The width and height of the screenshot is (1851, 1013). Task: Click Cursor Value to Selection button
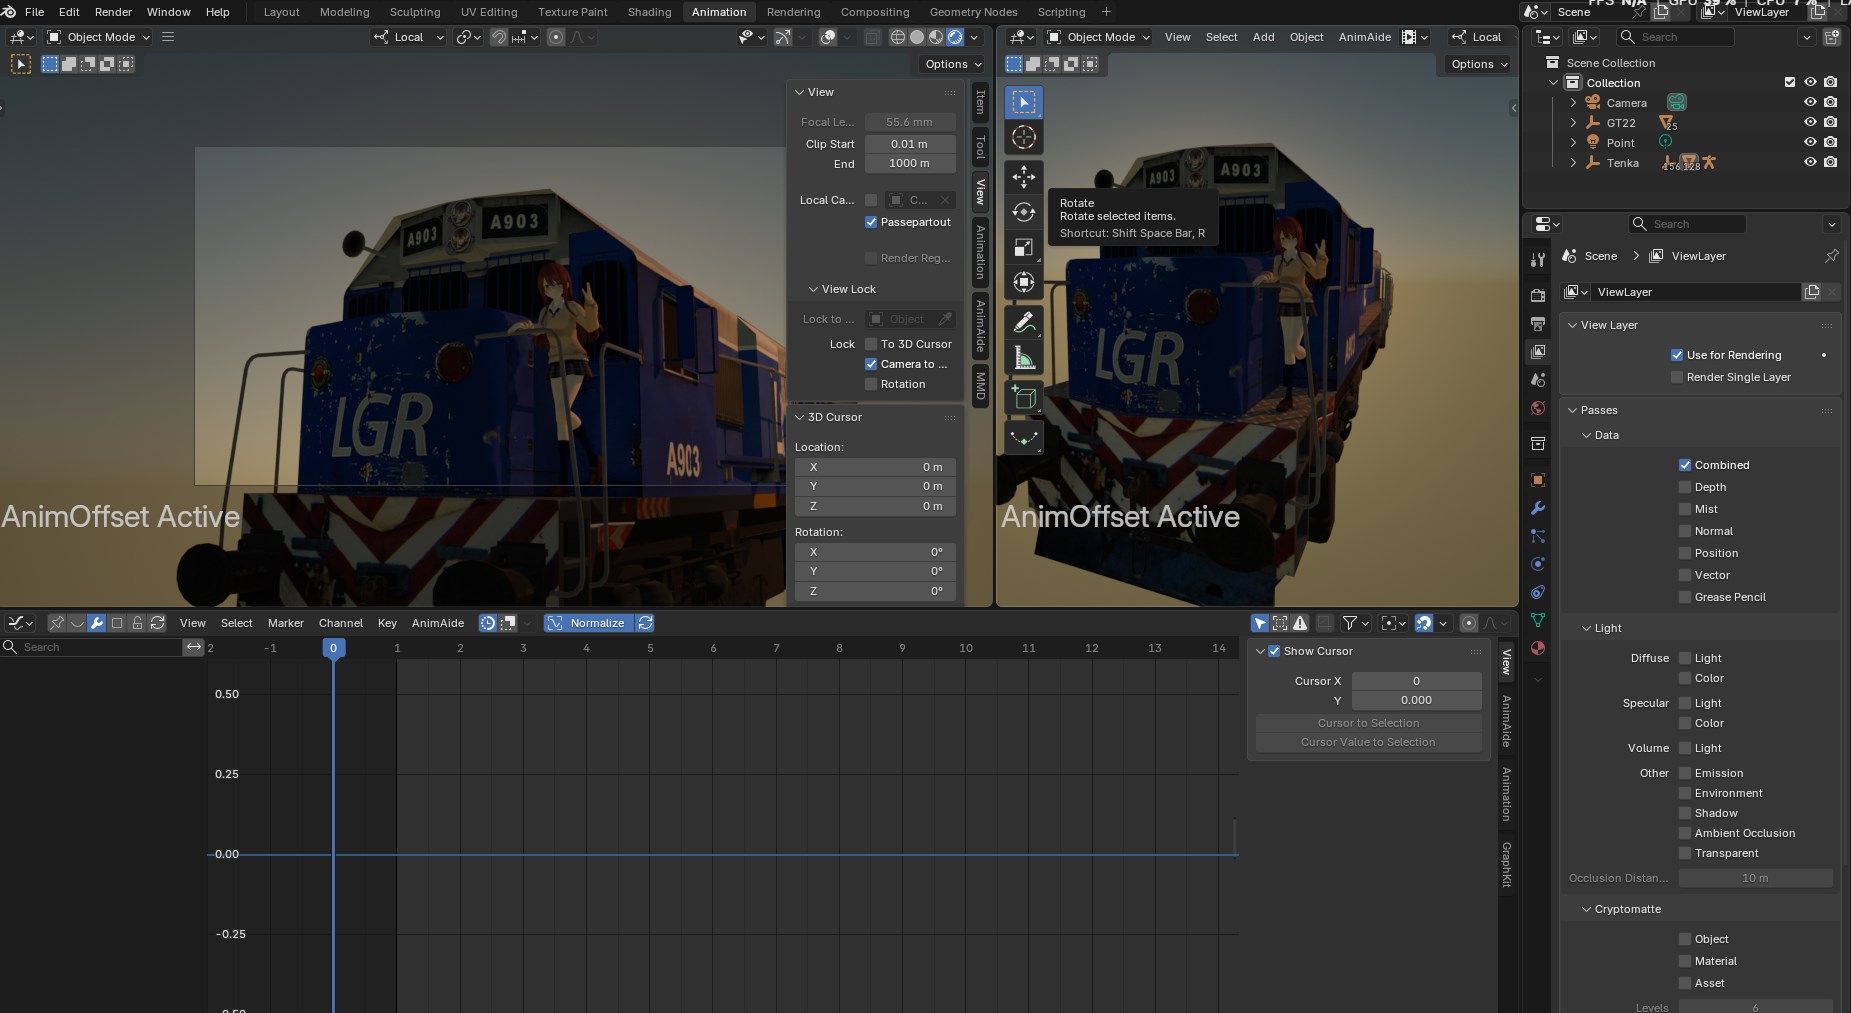pyautogui.click(x=1368, y=742)
